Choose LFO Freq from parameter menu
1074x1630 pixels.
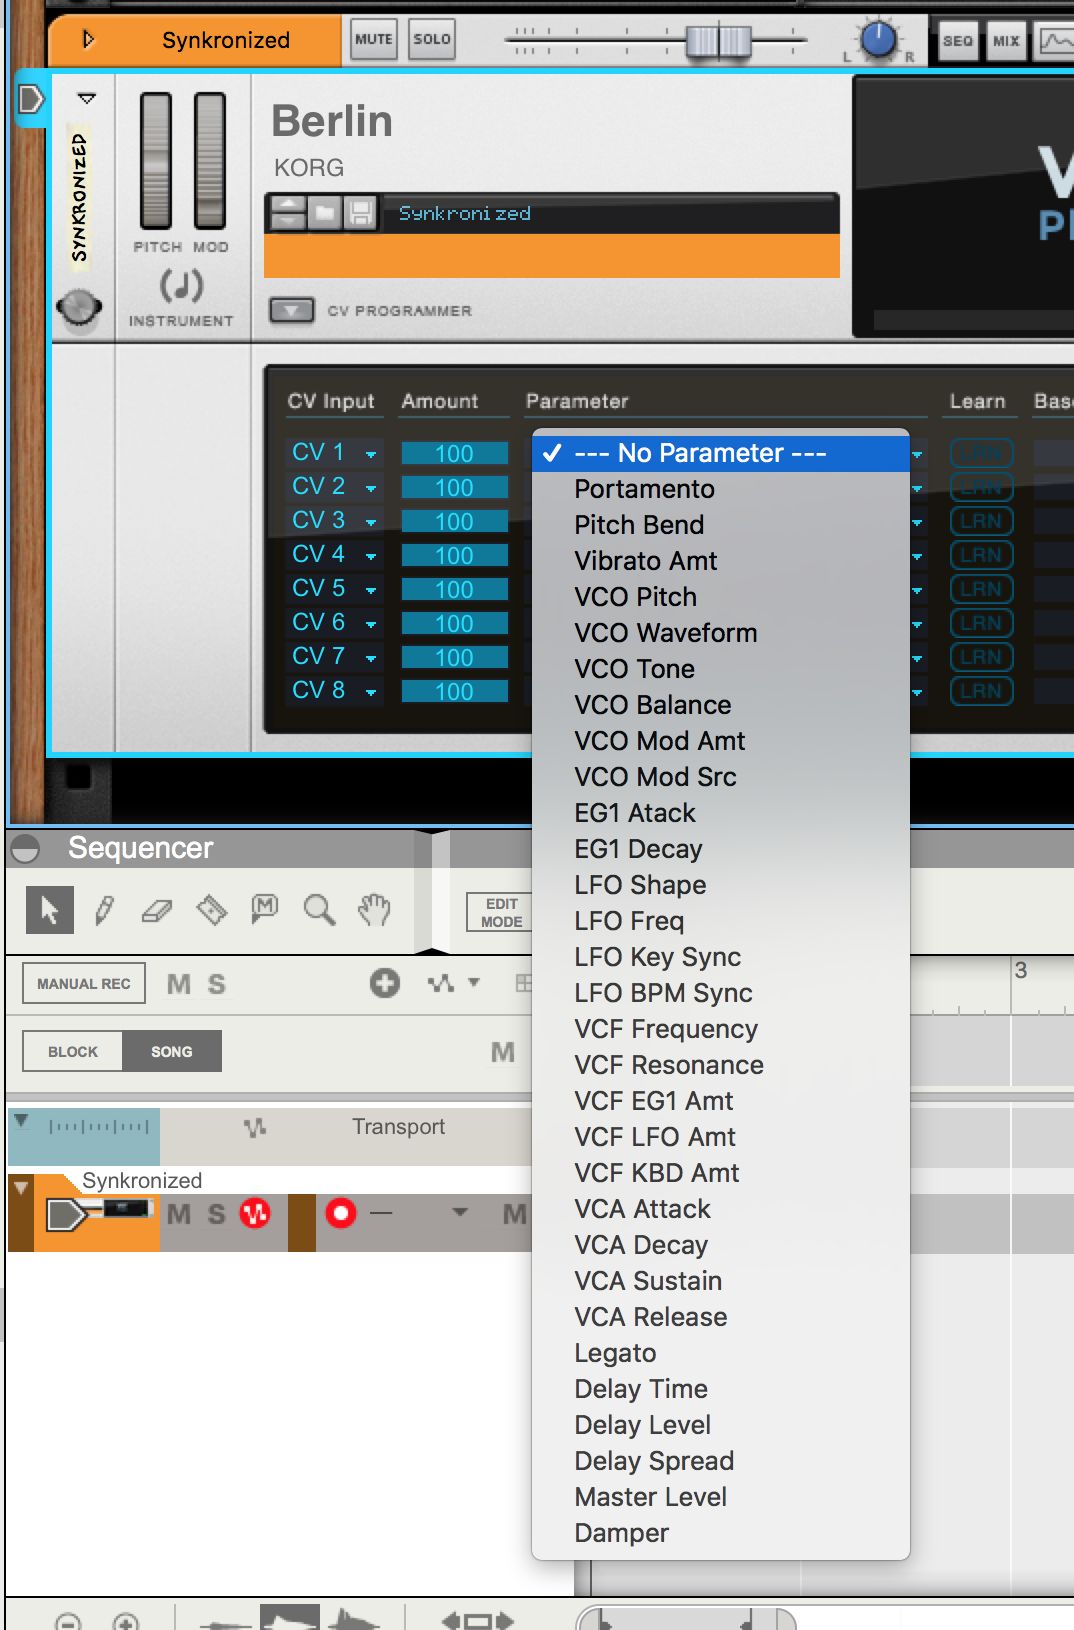(721, 921)
